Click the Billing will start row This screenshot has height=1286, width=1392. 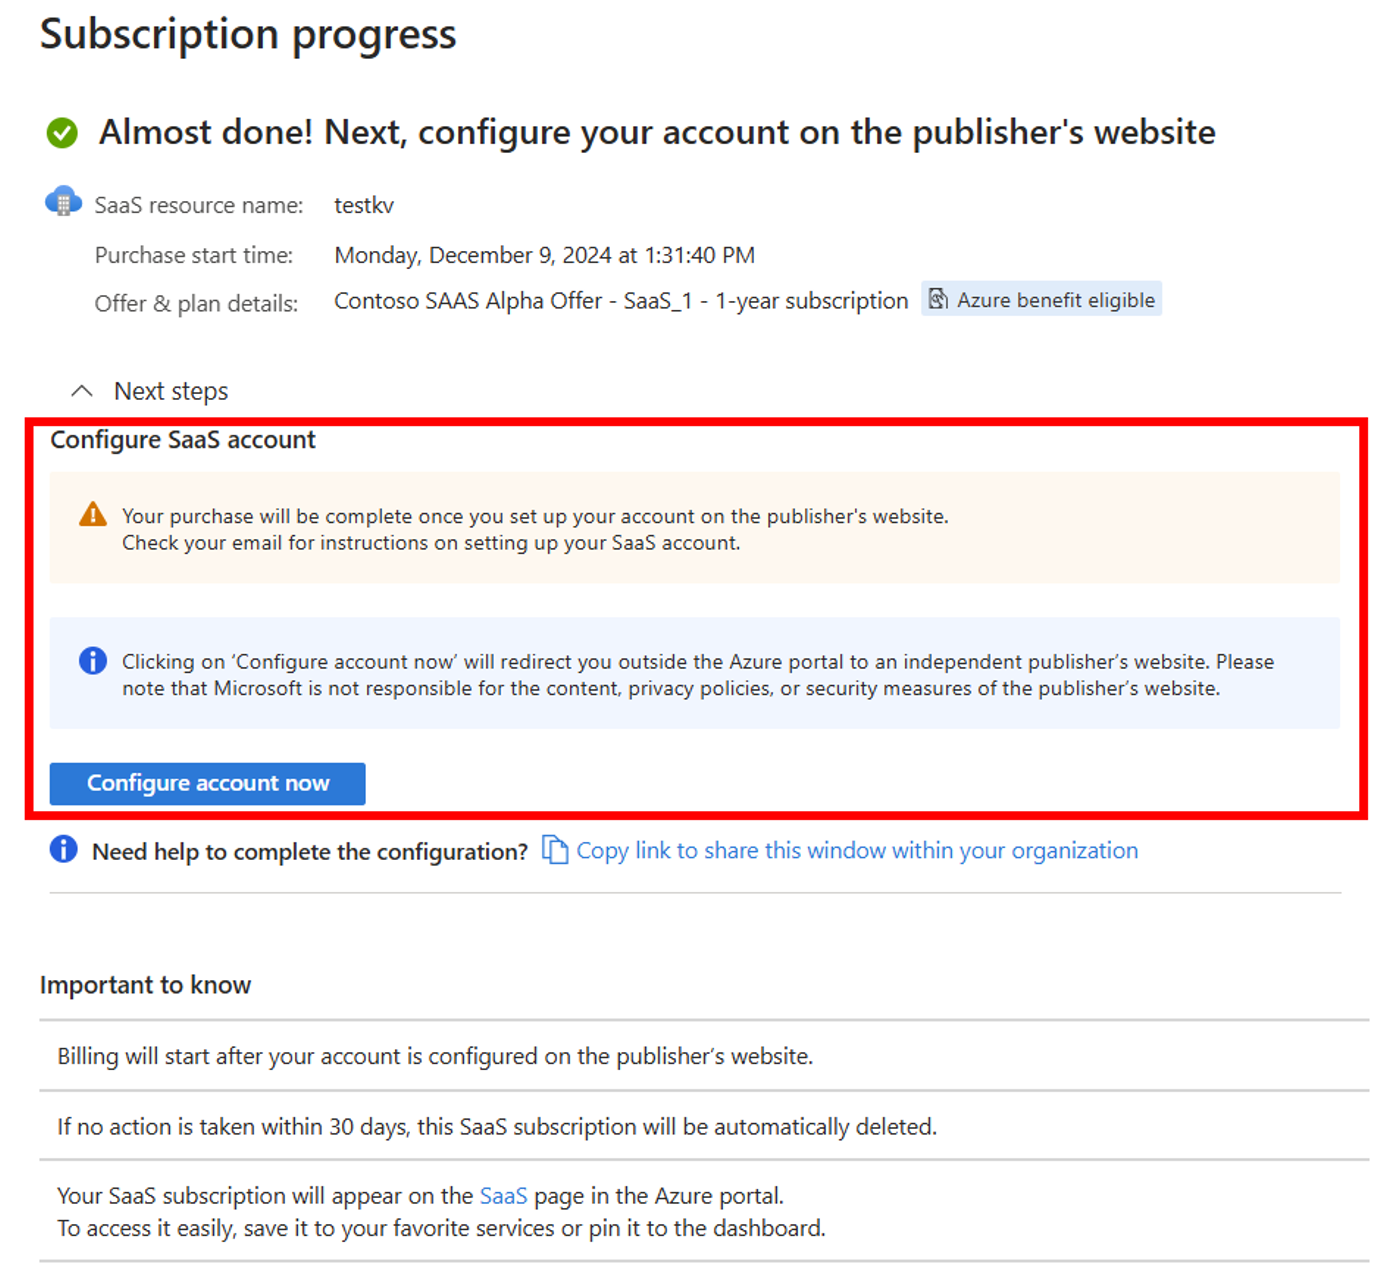704,1056
